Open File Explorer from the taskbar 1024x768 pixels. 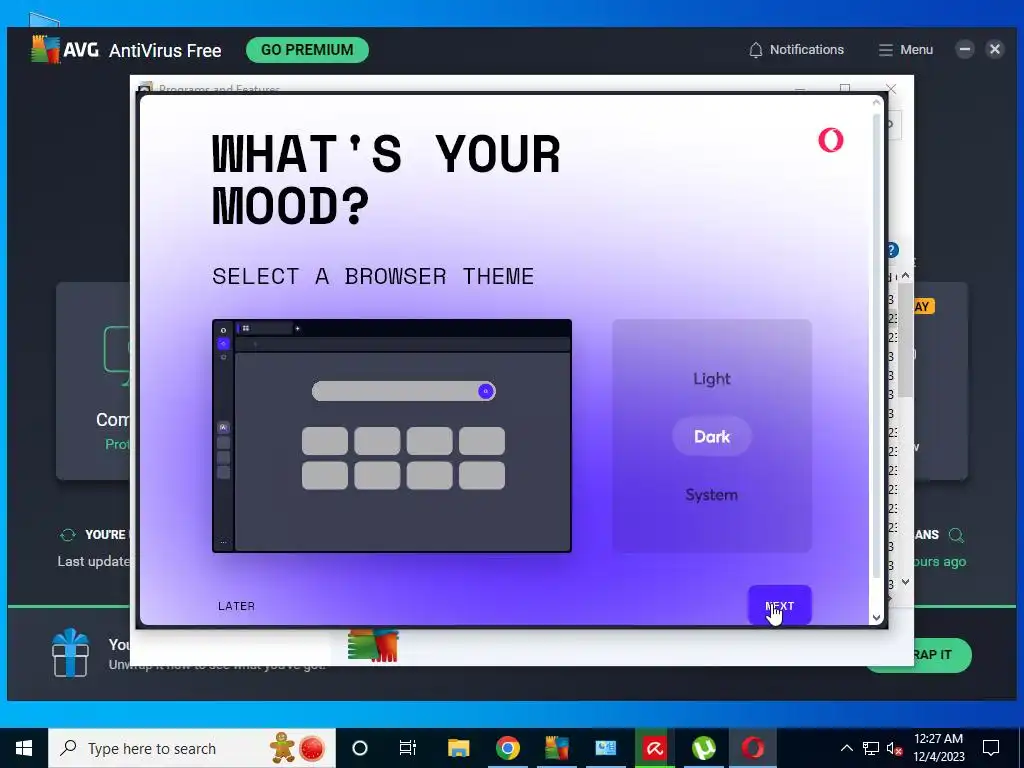[x=458, y=748]
